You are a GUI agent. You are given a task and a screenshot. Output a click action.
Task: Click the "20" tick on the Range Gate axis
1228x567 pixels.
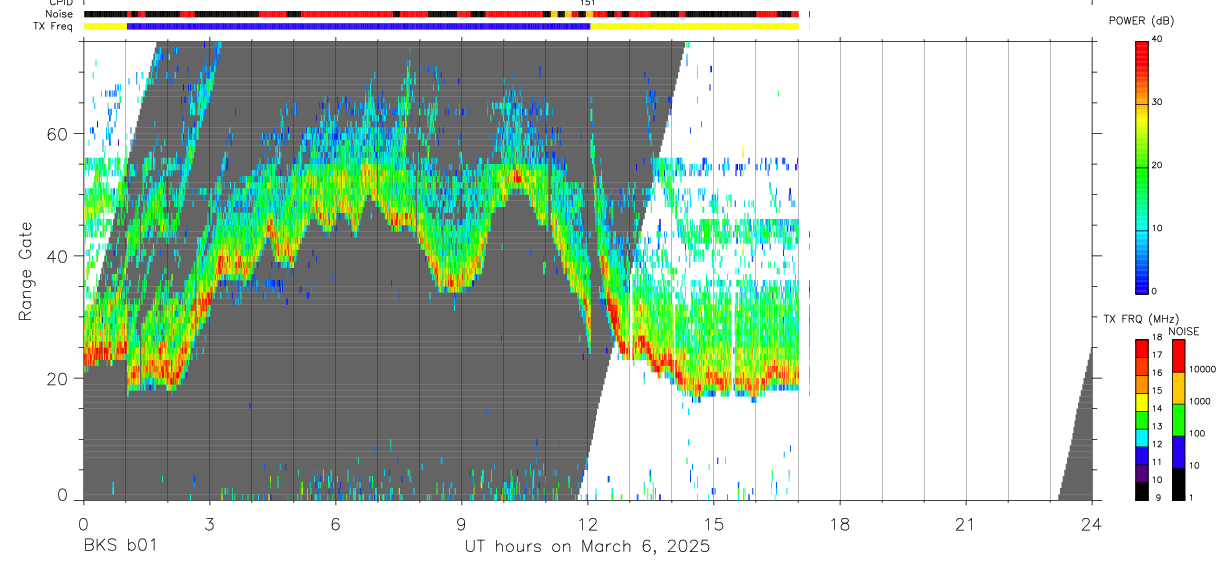point(59,379)
